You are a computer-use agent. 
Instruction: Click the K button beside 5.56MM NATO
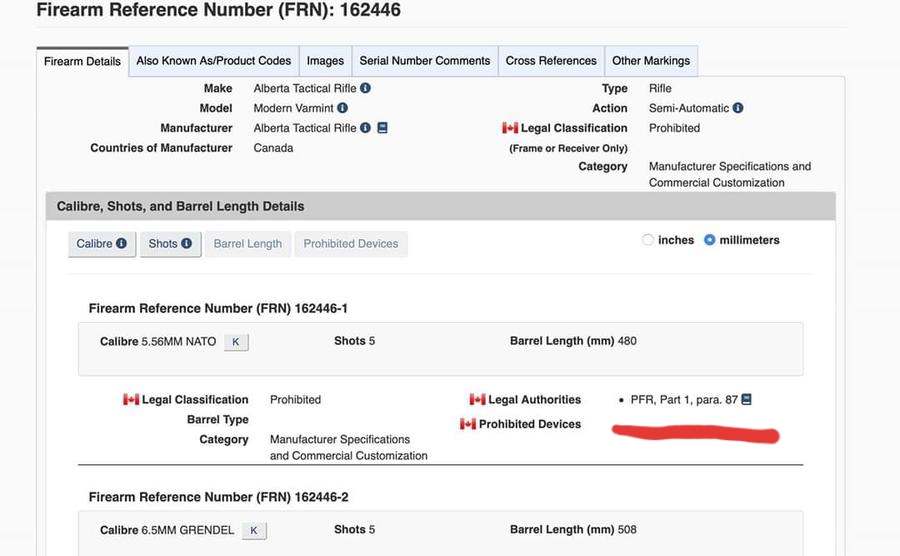tap(236, 342)
